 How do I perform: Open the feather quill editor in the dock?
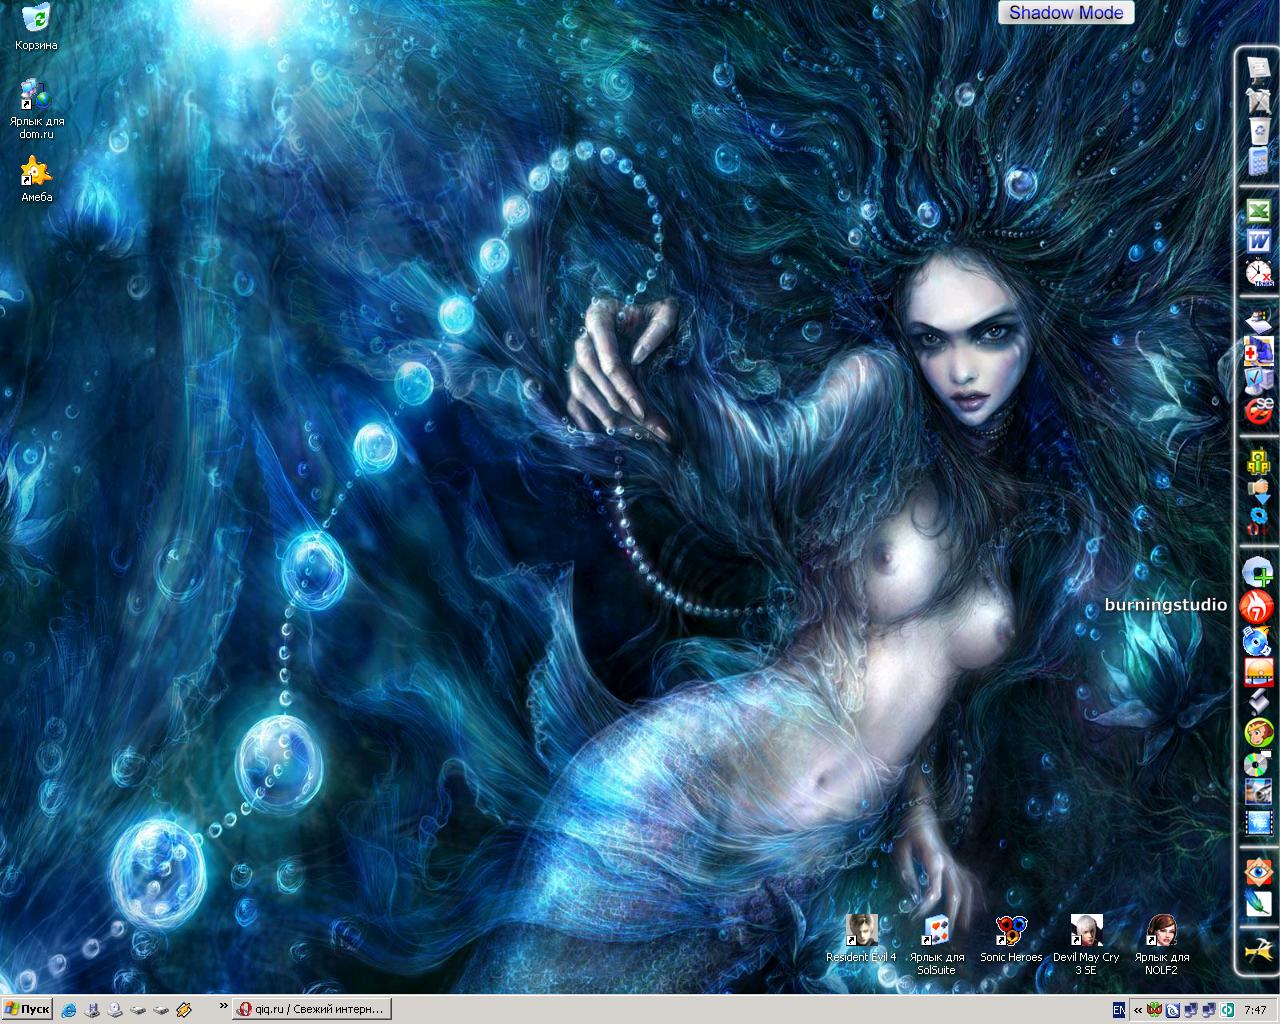click(1258, 902)
